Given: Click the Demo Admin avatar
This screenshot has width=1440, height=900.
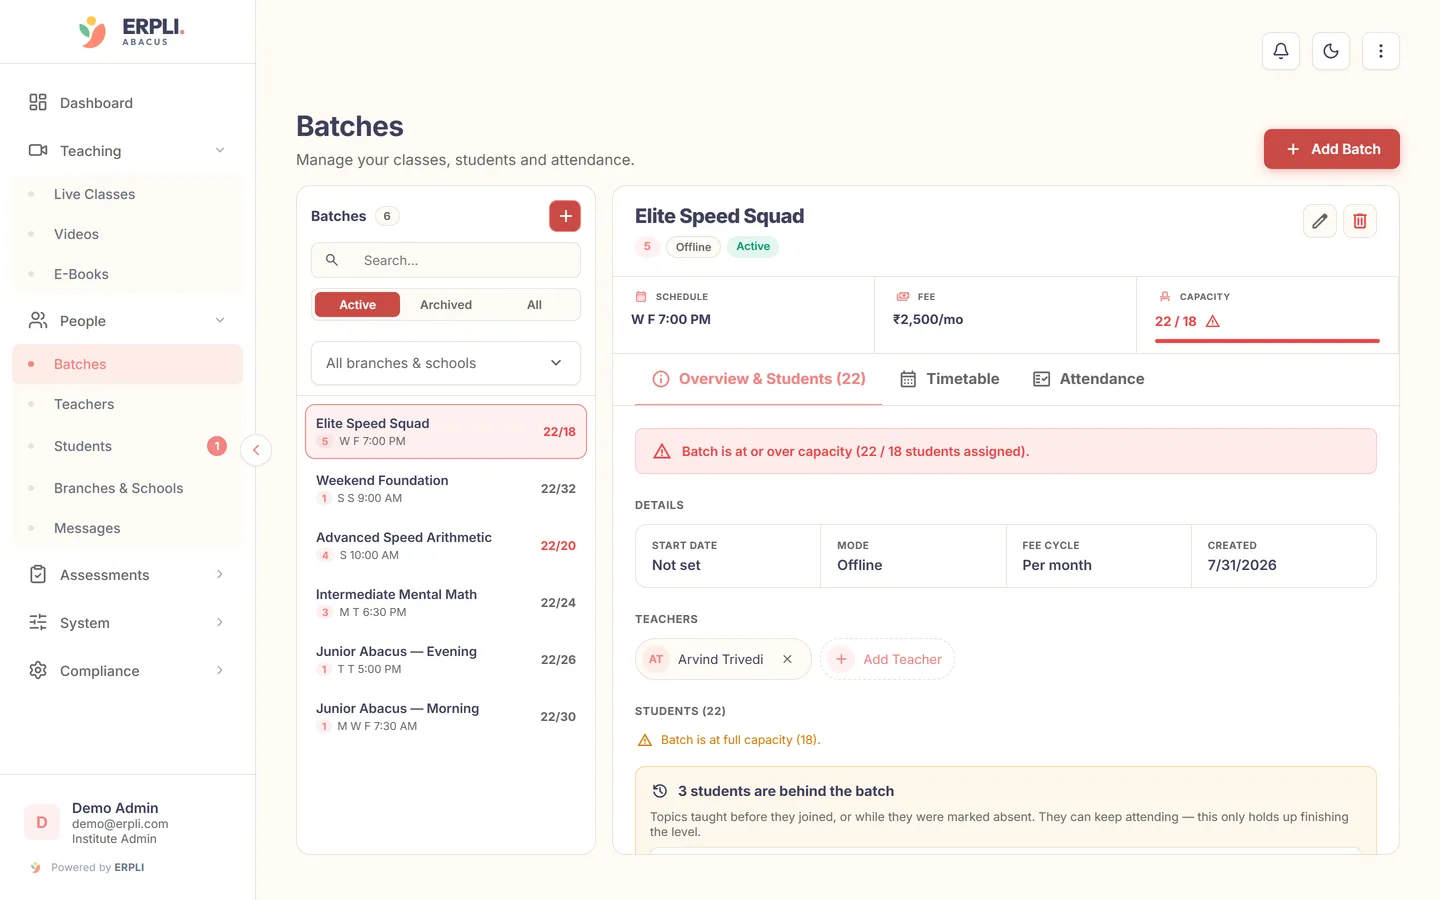Looking at the screenshot, I should (x=42, y=822).
